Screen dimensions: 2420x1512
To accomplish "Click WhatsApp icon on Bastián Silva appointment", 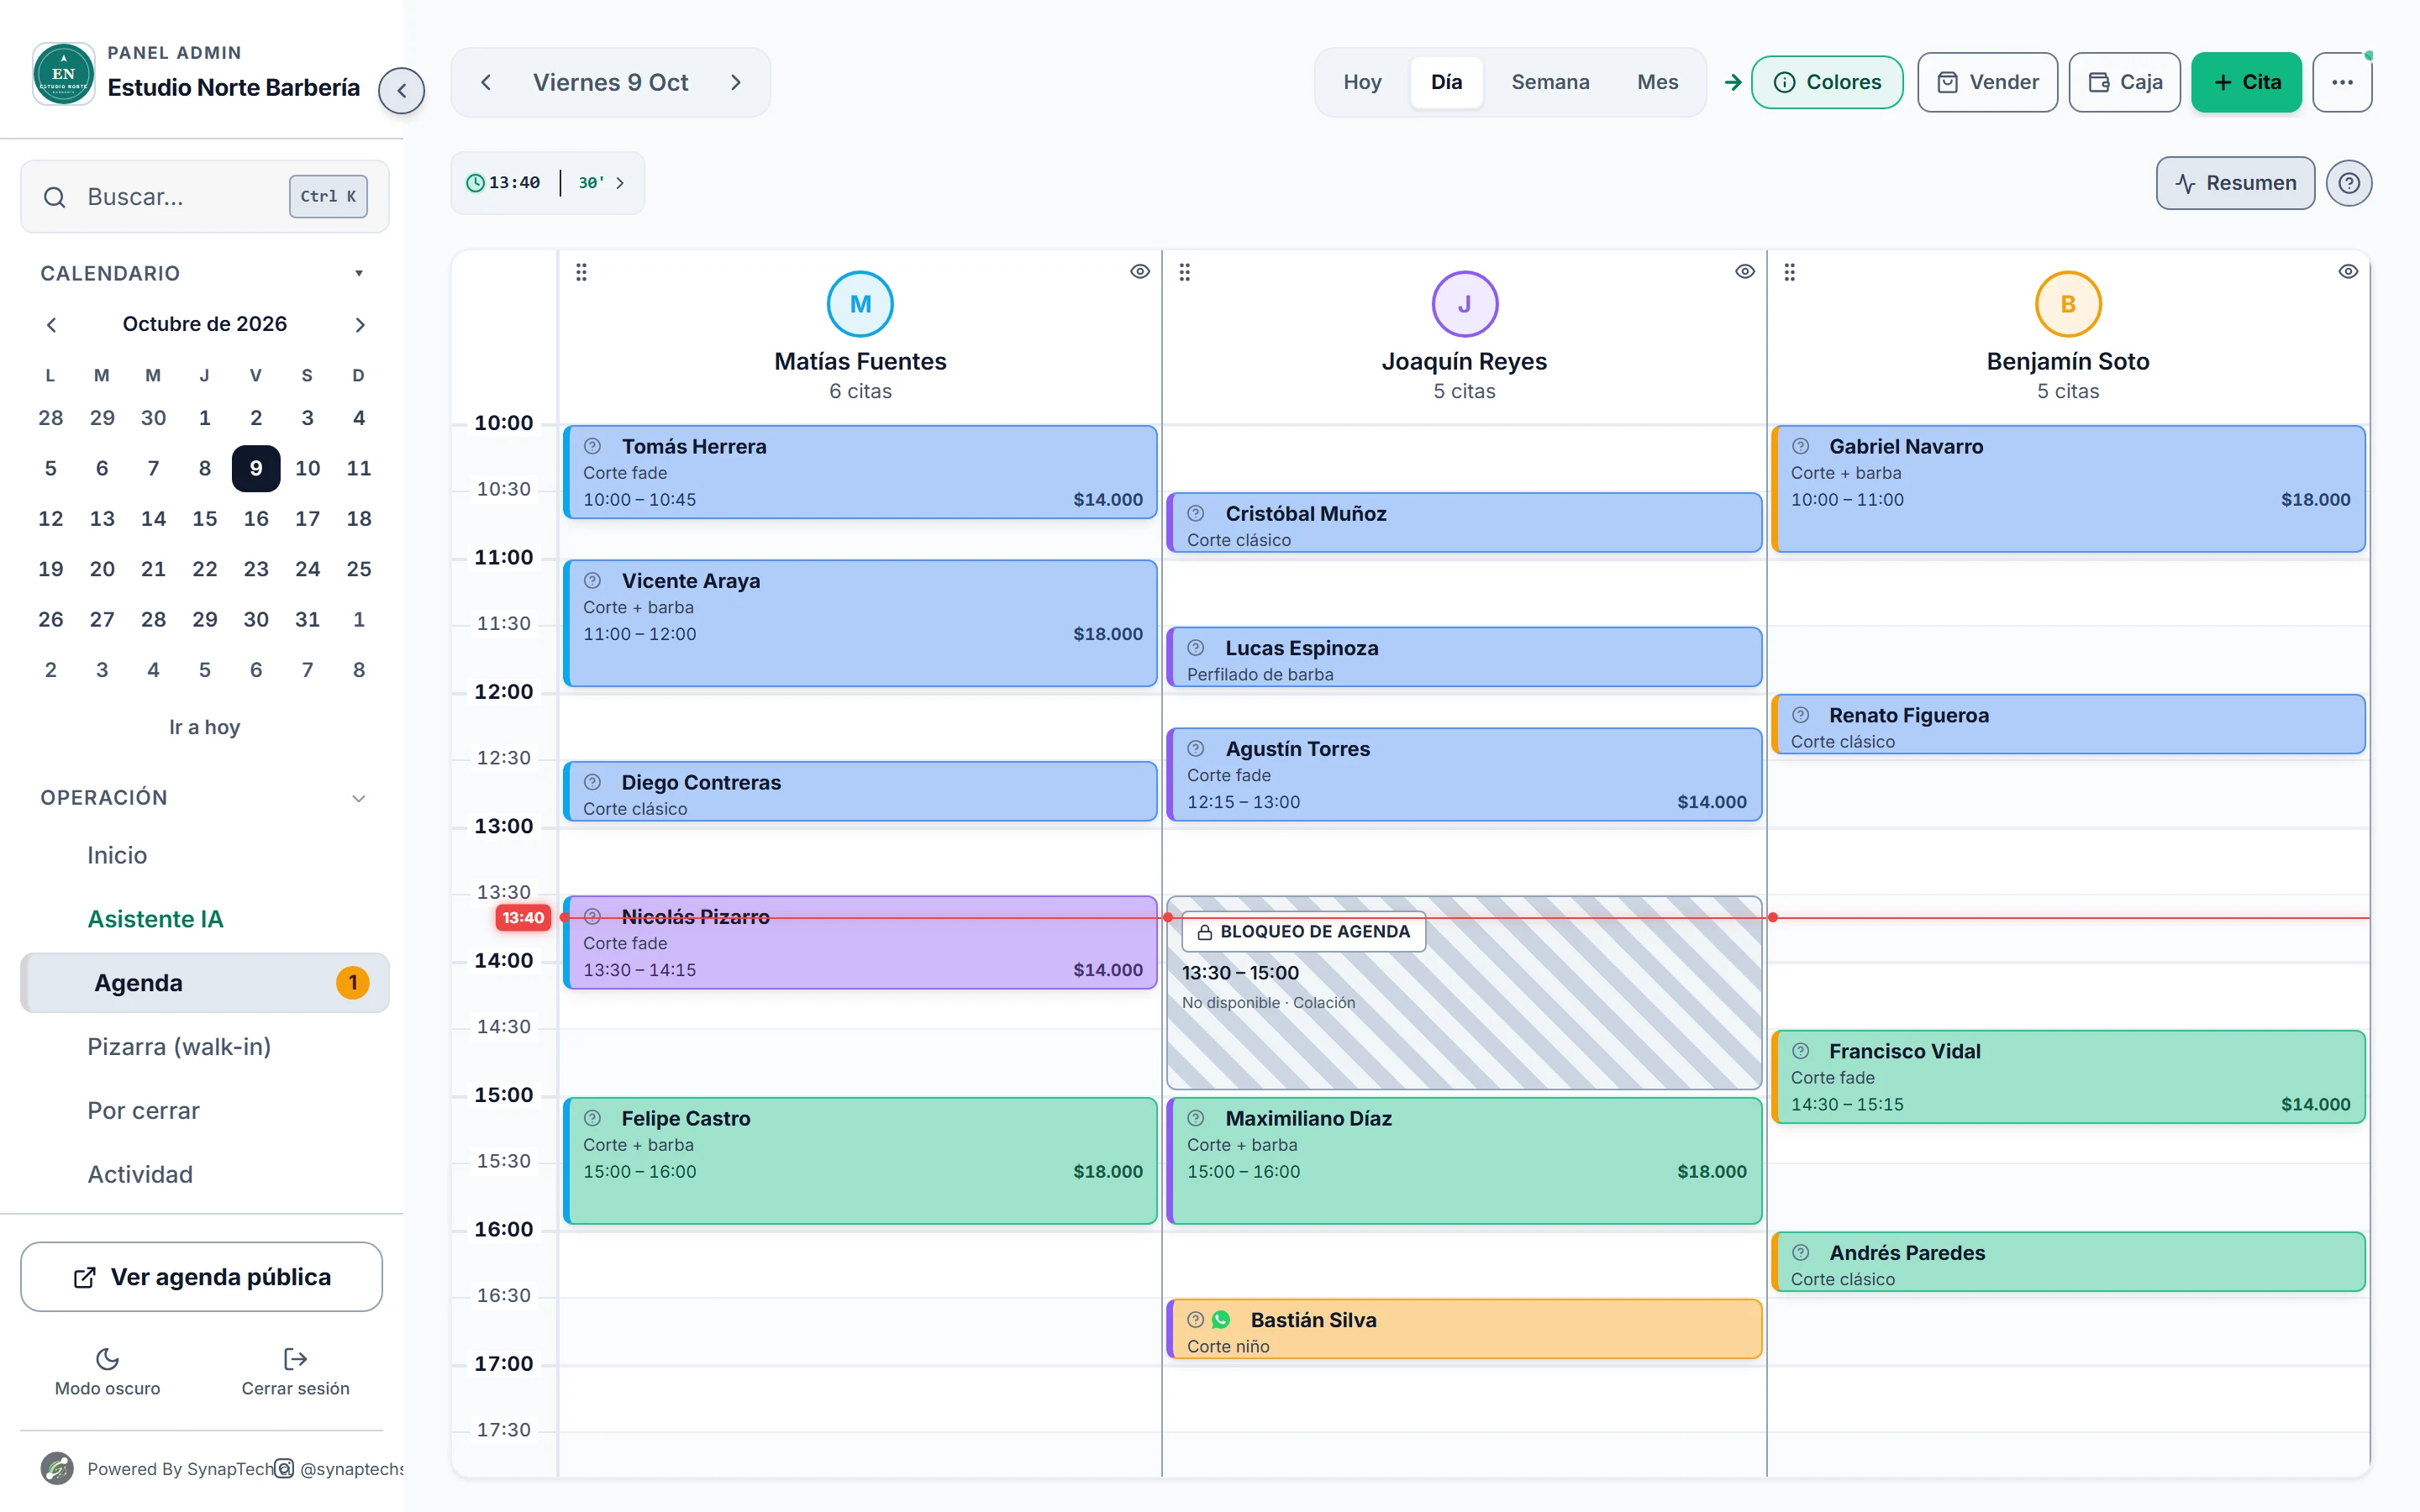I will click(x=1221, y=1320).
